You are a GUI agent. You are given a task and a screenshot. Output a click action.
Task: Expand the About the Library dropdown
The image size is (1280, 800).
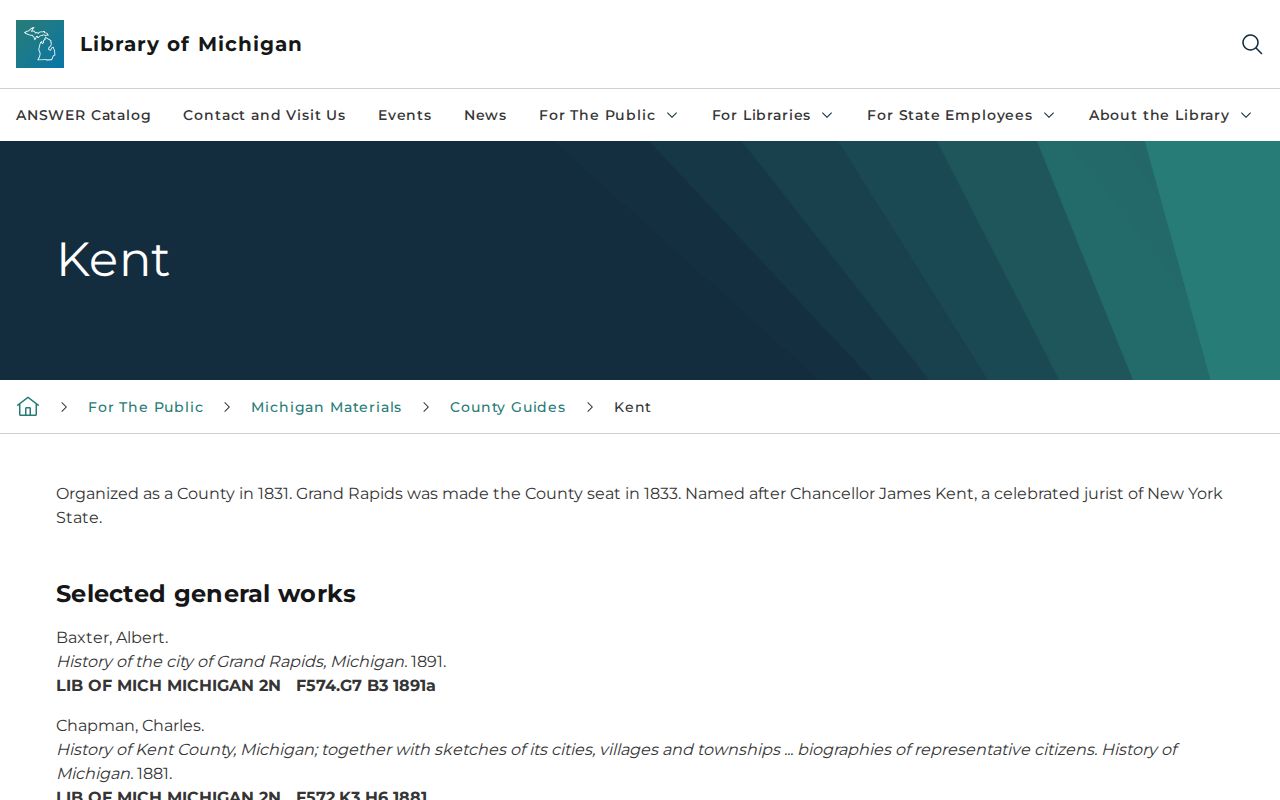[x=1171, y=115]
